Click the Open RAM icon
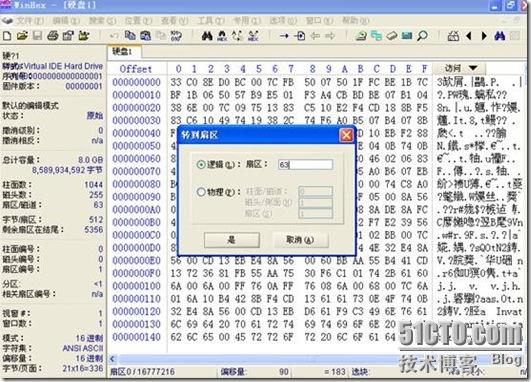 (x=407, y=36)
